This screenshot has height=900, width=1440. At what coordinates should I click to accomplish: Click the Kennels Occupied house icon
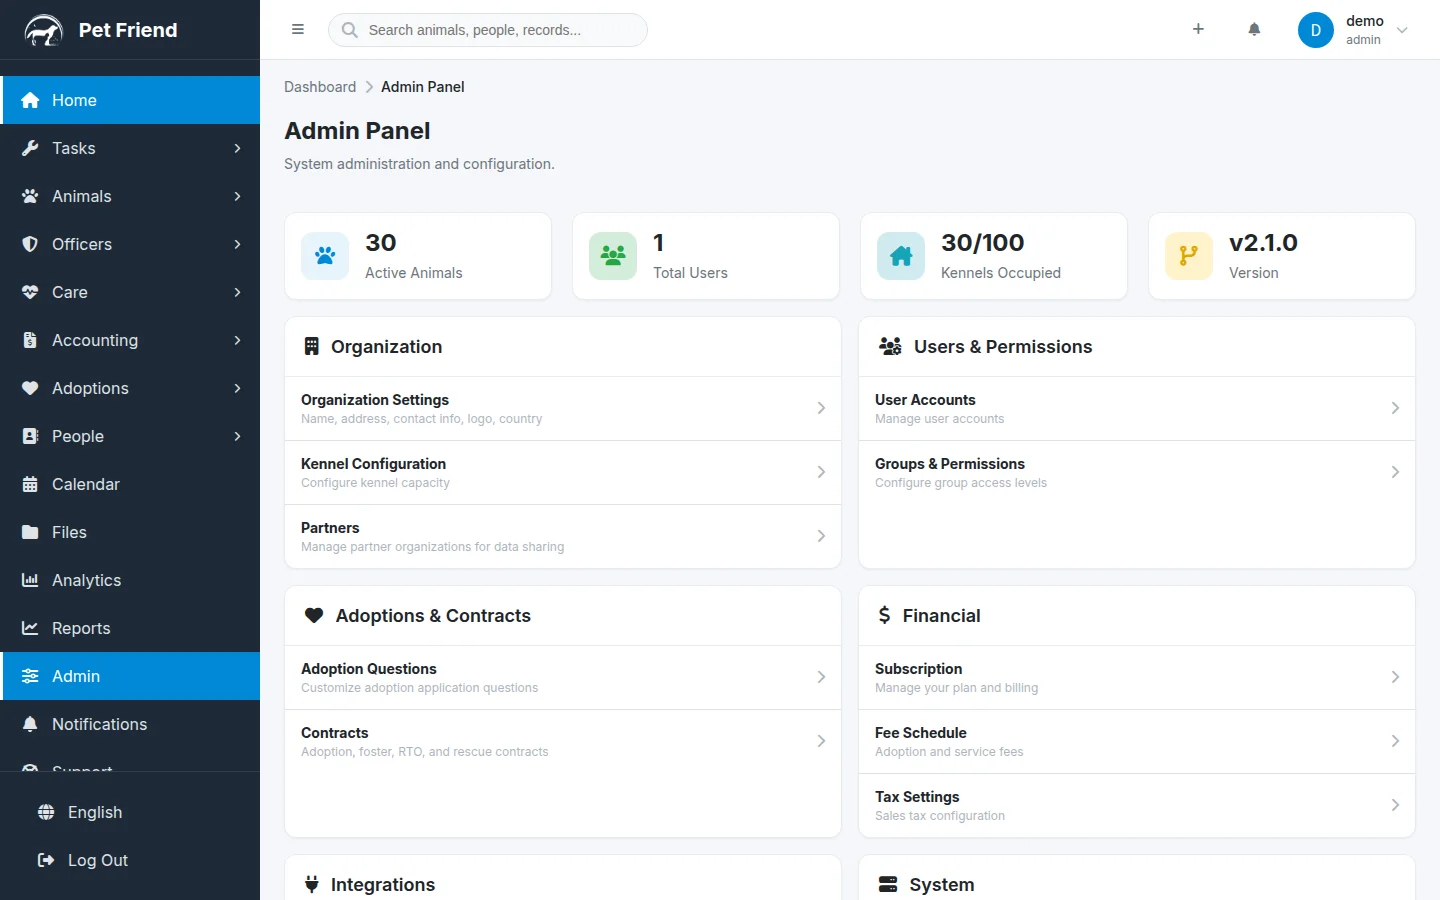tap(900, 255)
